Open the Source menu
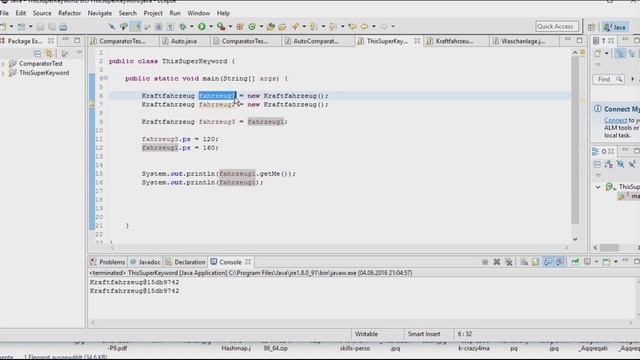The image size is (640, 360). (42, 13)
